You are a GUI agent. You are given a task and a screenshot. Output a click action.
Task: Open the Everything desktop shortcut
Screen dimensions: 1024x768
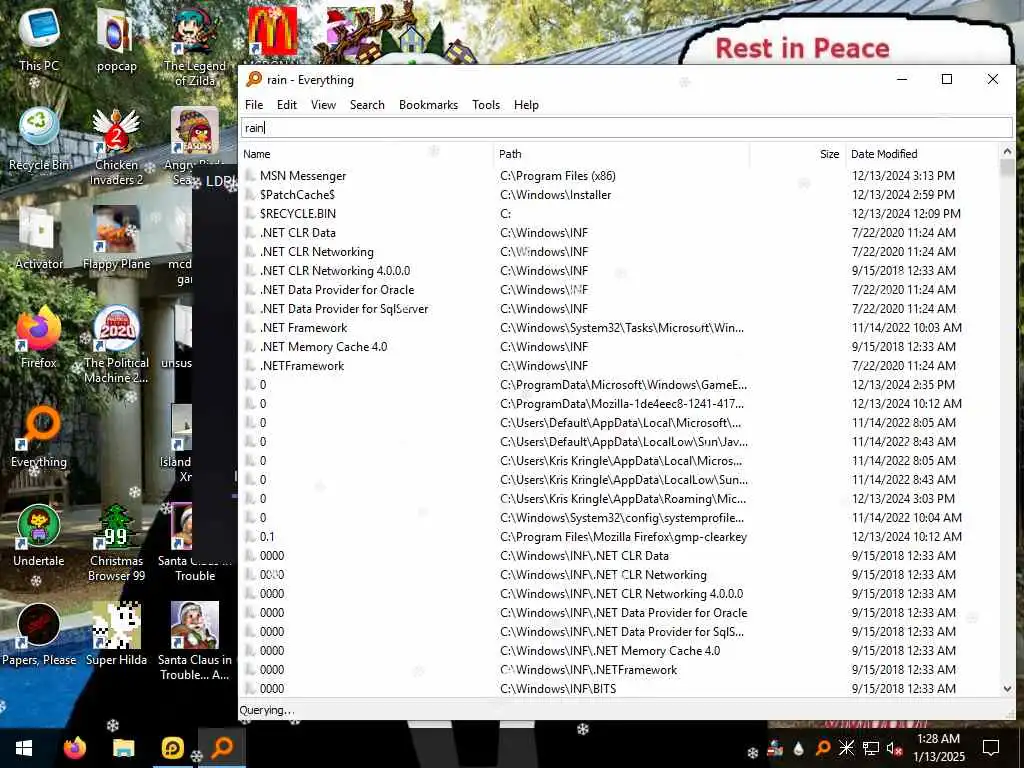pos(39,436)
